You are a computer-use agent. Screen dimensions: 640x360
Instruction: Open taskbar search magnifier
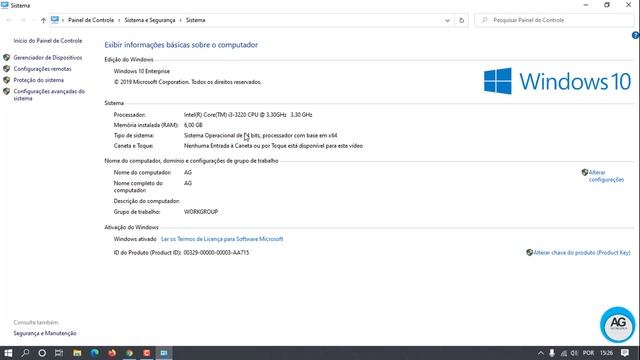[x=25, y=353]
